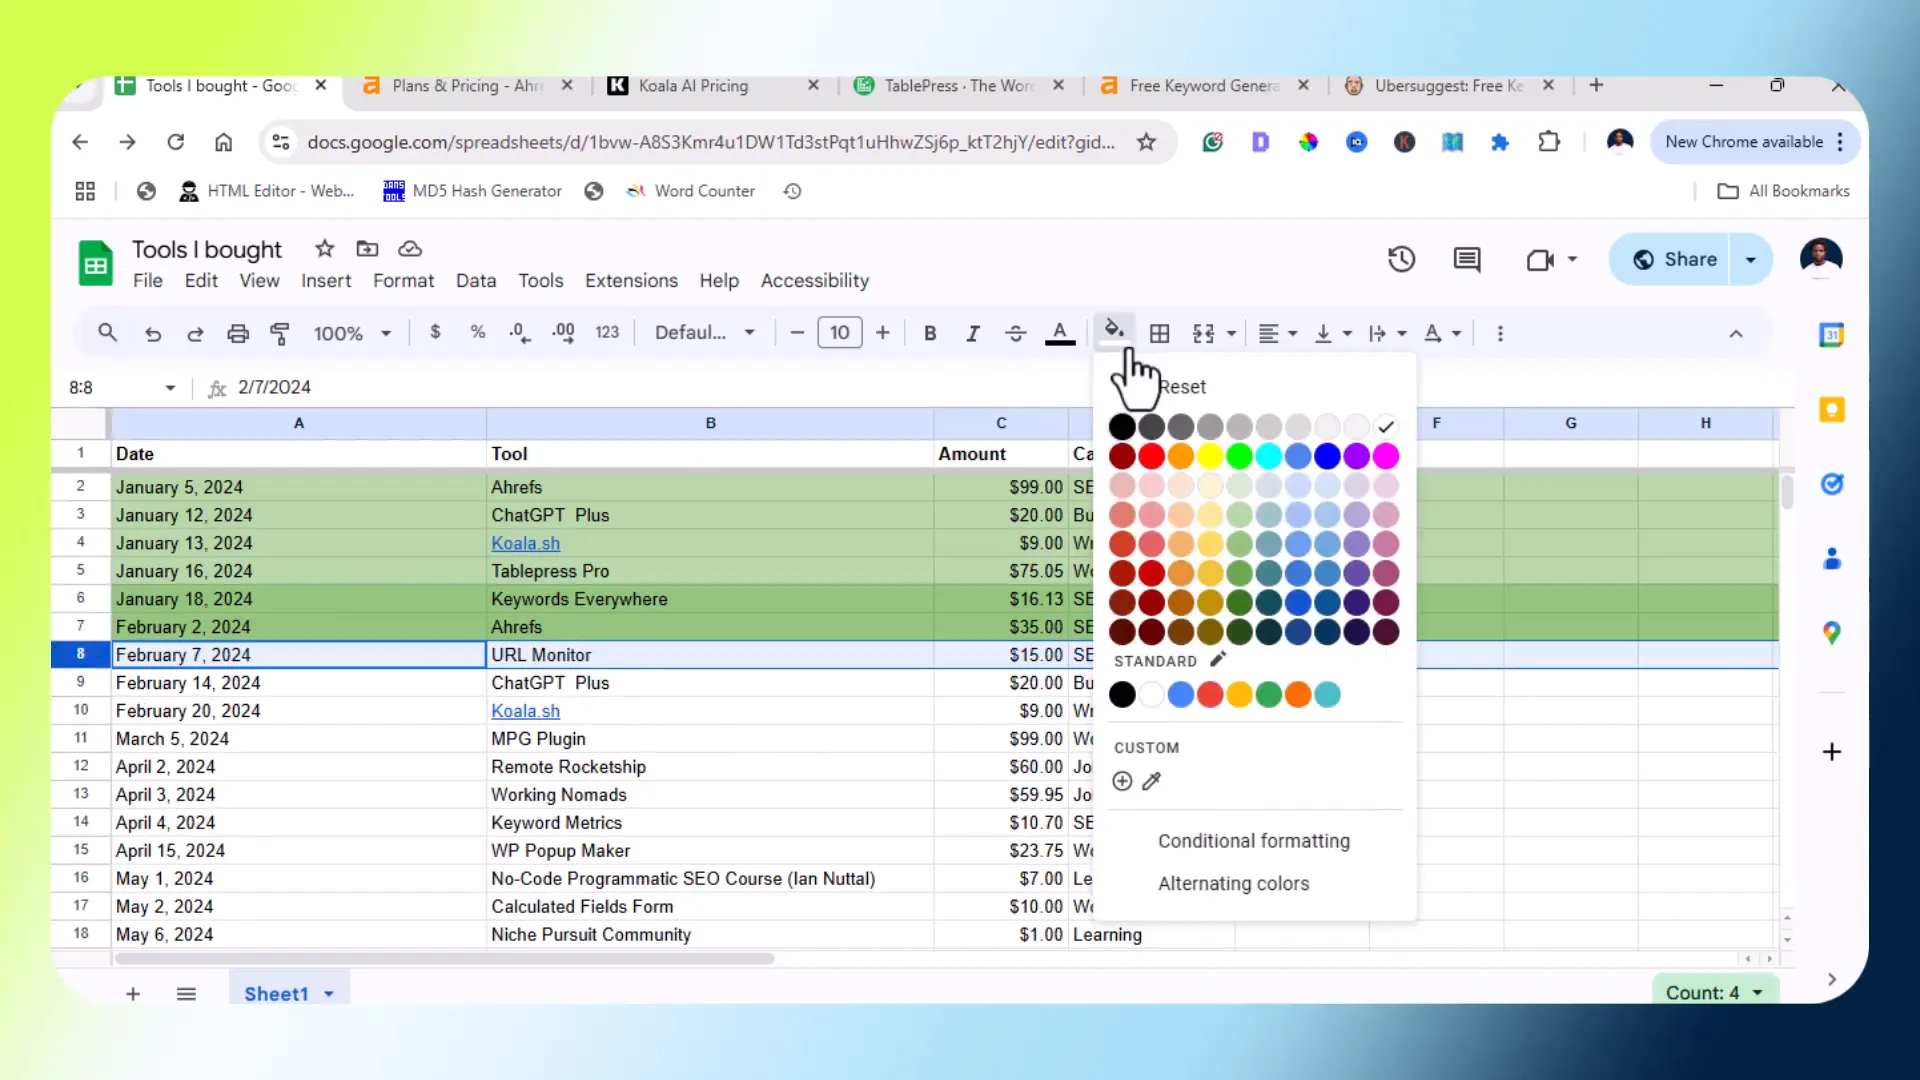Screen dimensions: 1920x1080
Task: Open the Extensions menu
Action: pos(631,281)
